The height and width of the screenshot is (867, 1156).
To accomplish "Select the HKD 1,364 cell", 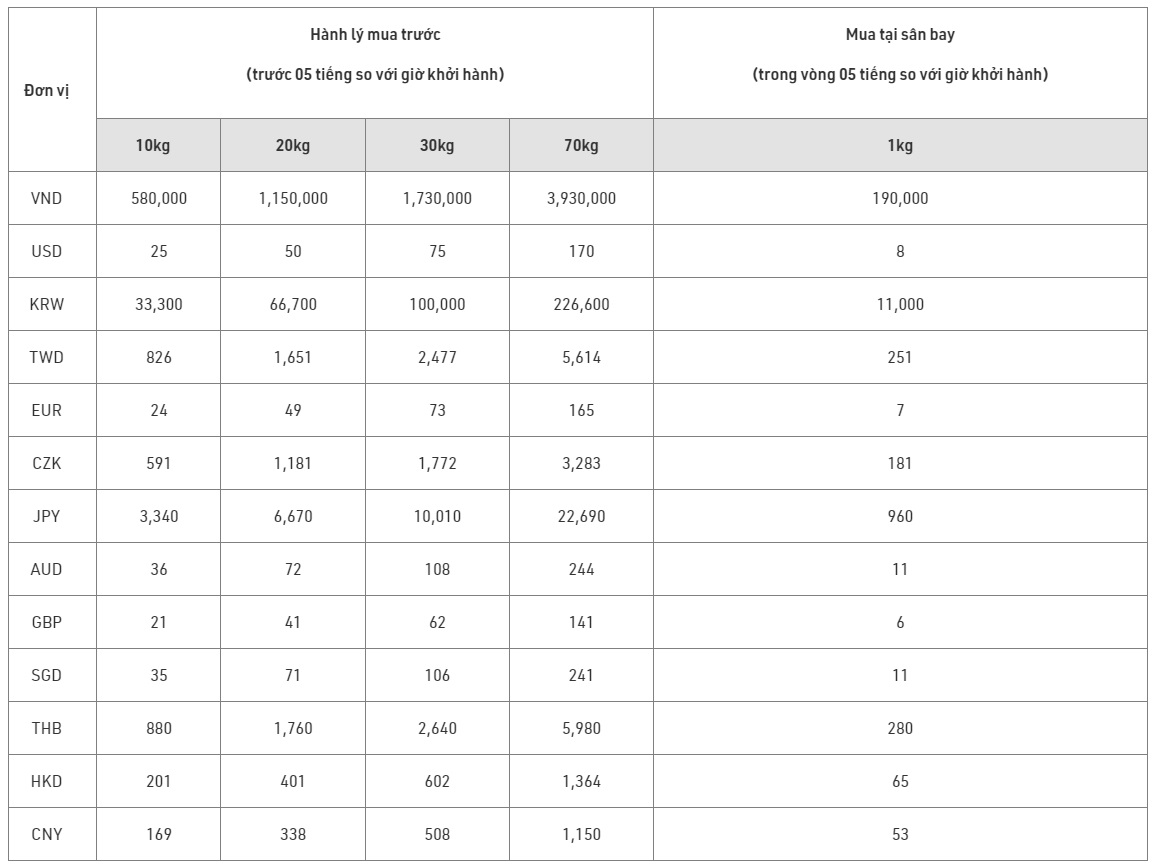I will [581, 782].
